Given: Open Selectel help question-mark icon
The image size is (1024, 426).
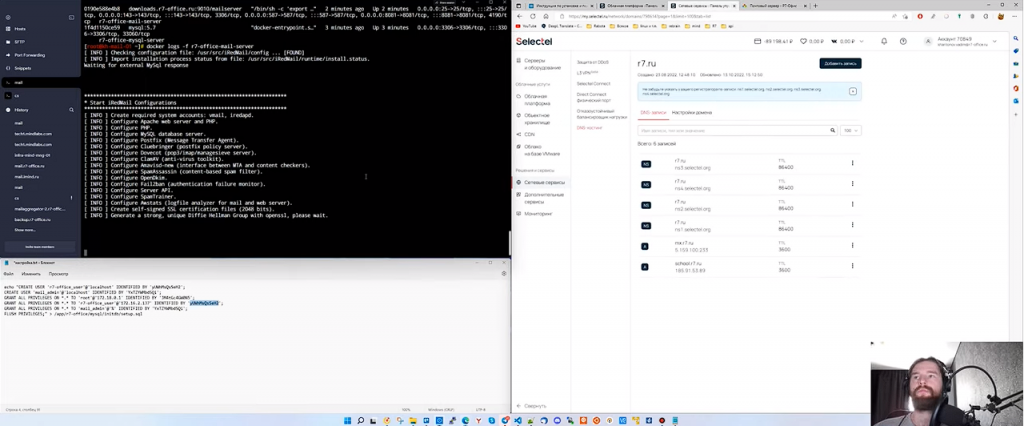Looking at the screenshot, I should pos(903,41).
